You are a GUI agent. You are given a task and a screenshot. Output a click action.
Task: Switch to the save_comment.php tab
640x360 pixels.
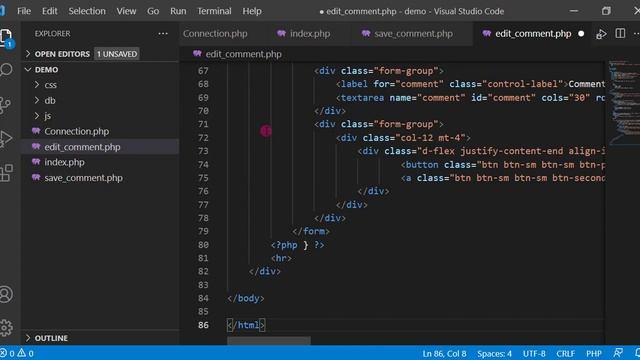(413, 34)
